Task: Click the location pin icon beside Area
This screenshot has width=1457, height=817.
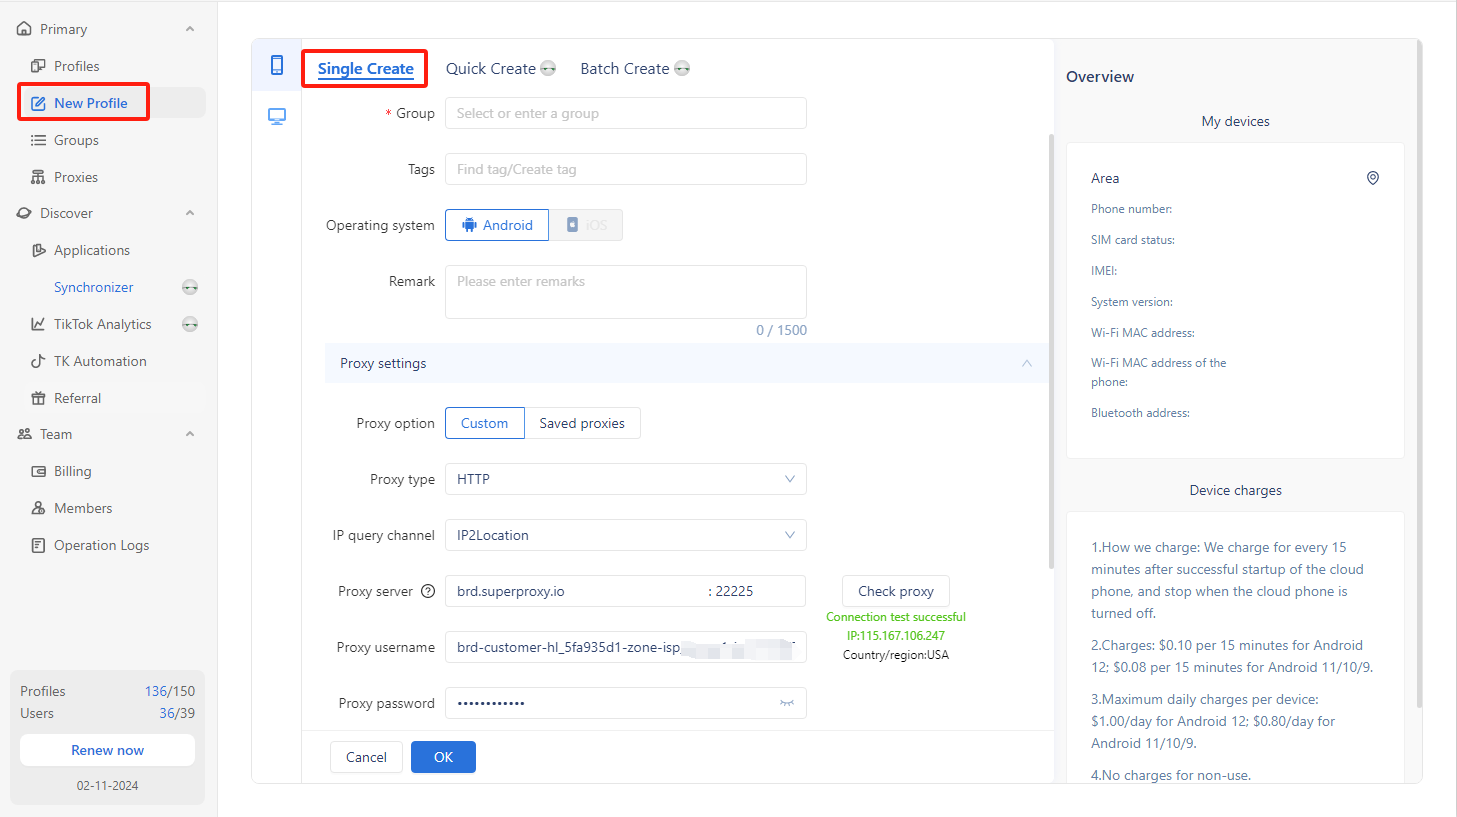Action: pyautogui.click(x=1373, y=178)
